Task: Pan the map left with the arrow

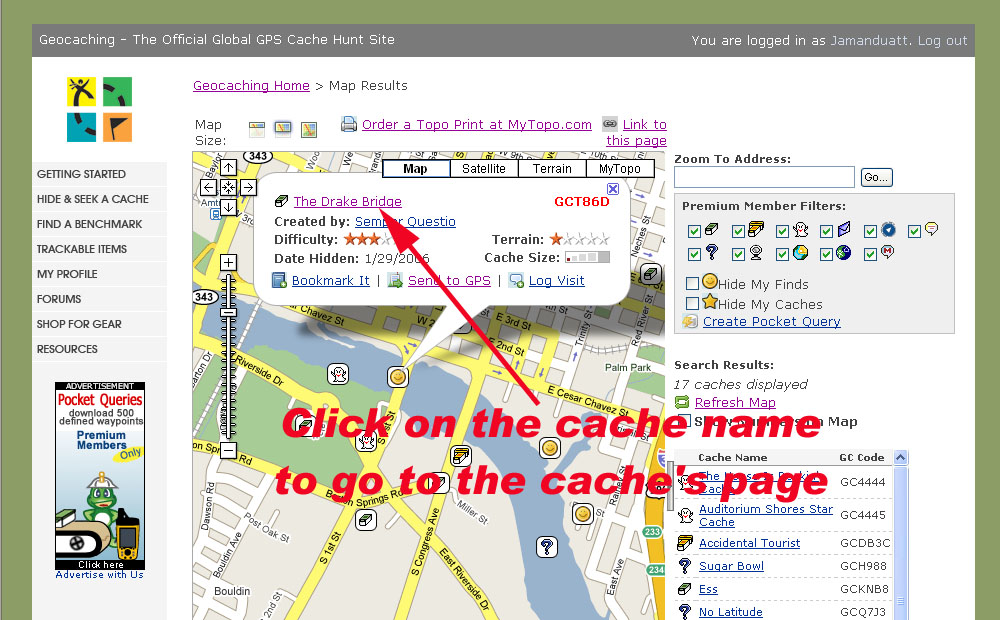Action: point(208,188)
